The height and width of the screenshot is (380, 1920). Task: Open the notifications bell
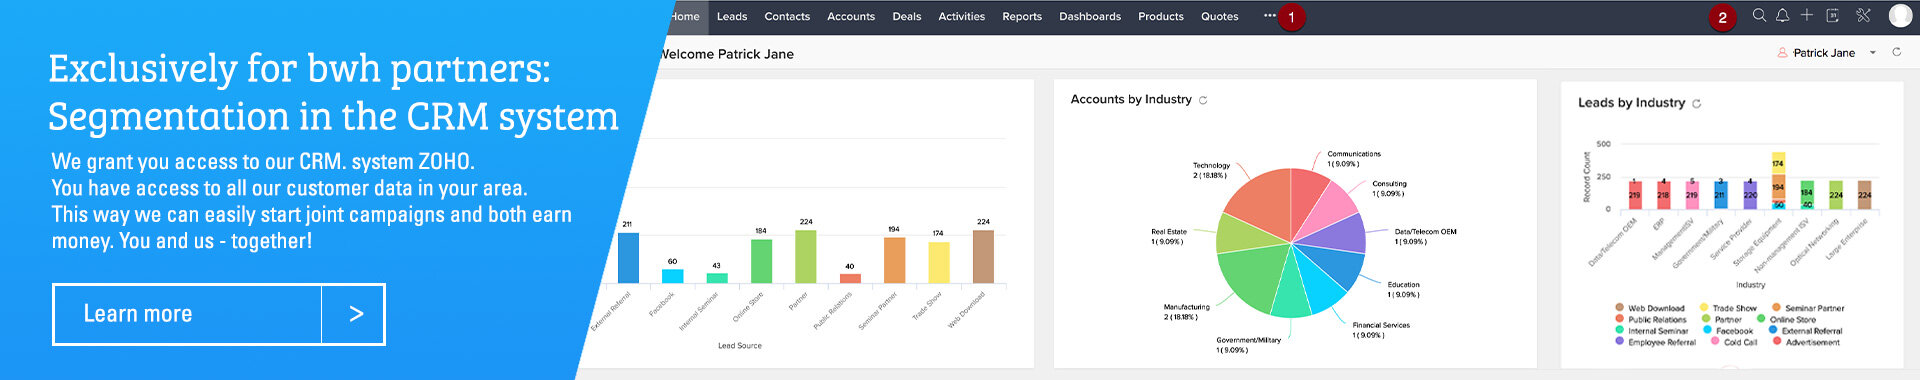[1783, 15]
